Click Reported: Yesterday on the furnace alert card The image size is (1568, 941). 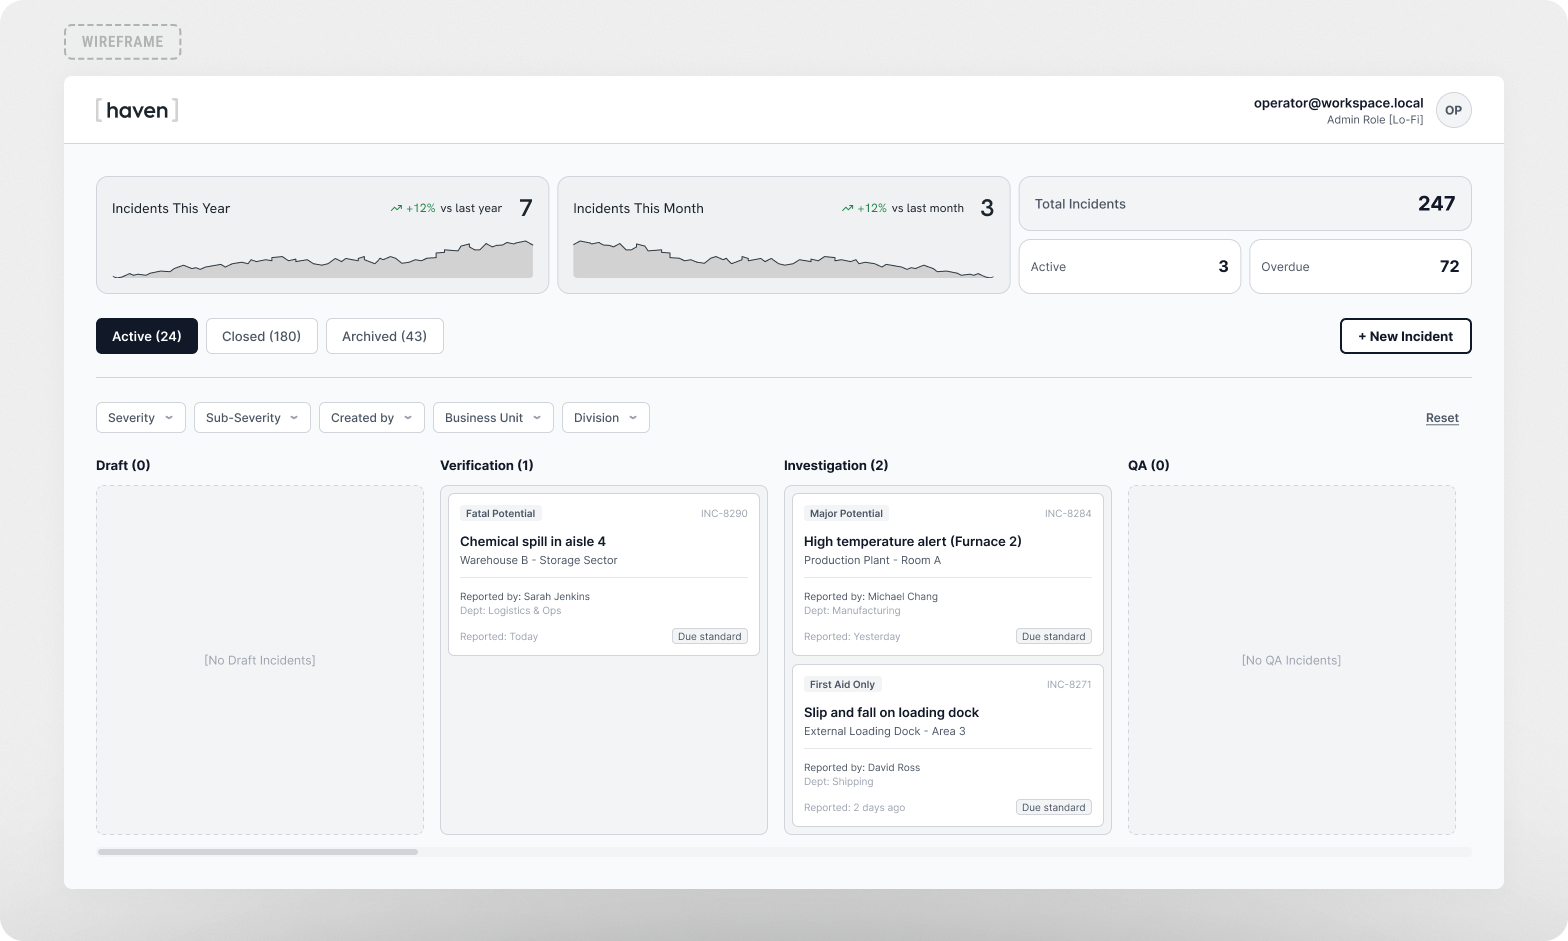852,636
